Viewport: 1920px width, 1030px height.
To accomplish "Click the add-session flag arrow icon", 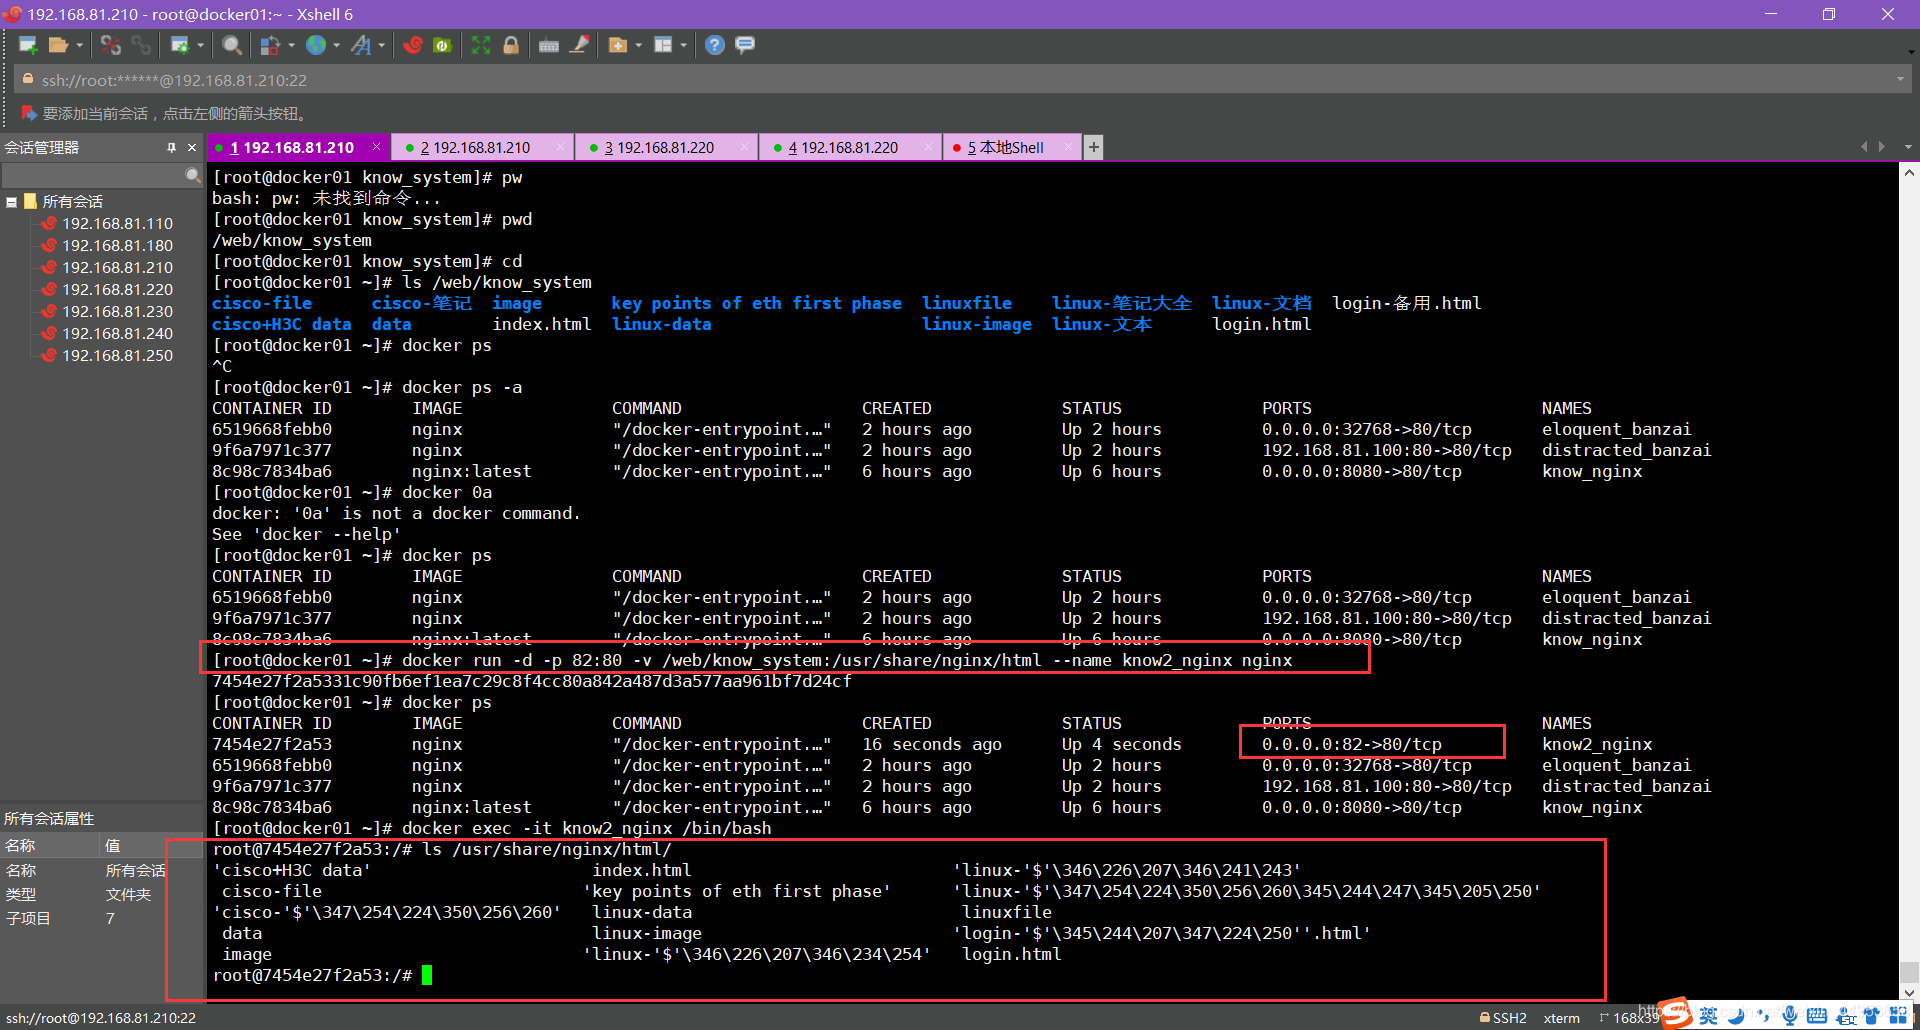I will pyautogui.click(x=29, y=113).
